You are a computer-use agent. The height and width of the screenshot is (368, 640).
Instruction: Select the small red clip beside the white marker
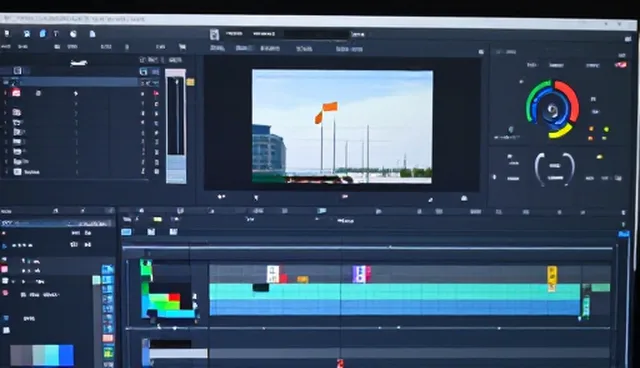click(x=283, y=278)
